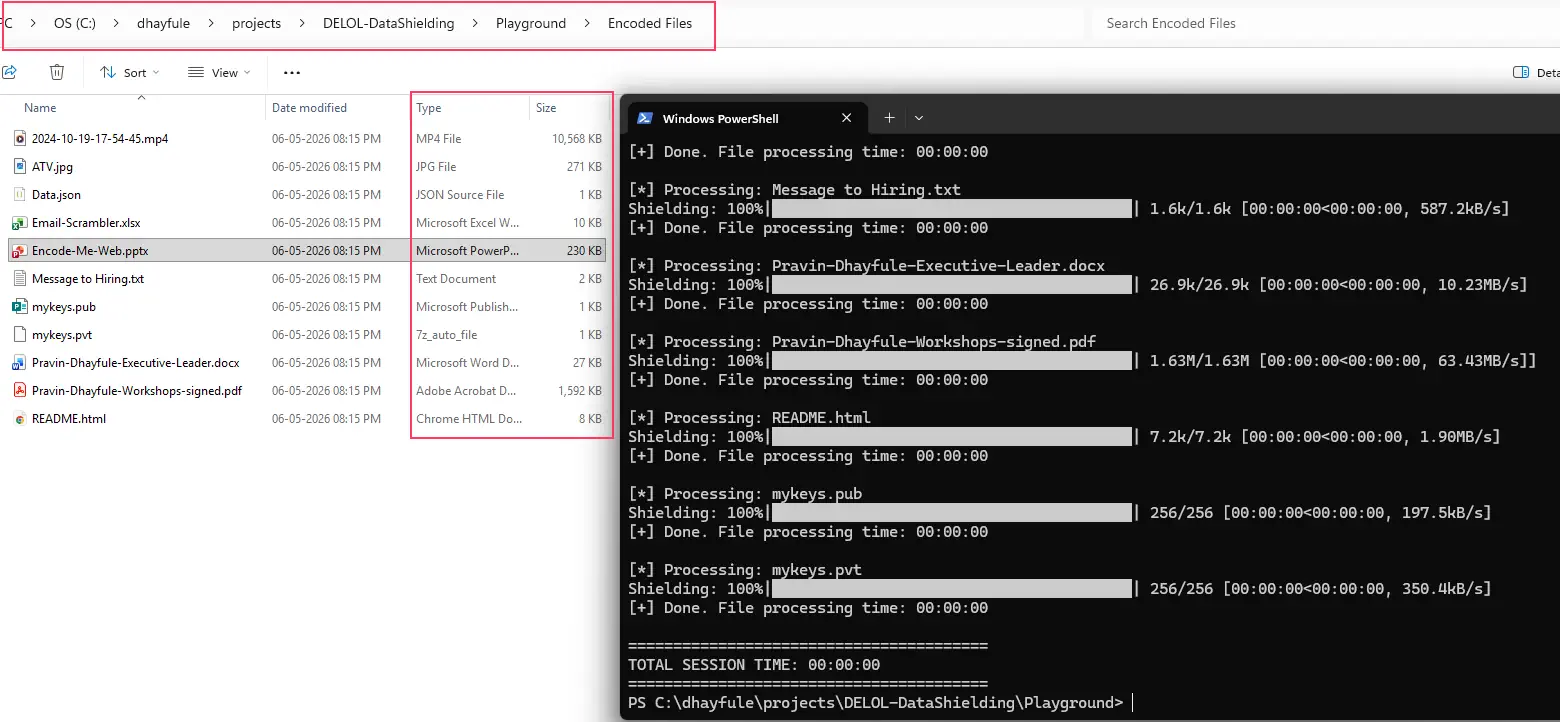Select file Pravin-Dhayfule-Workshops-signed.pdf

pyautogui.click(x=137, y=391)
